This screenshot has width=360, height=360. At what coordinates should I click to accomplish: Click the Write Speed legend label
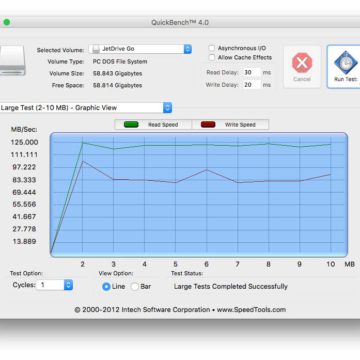pos(240,125)
